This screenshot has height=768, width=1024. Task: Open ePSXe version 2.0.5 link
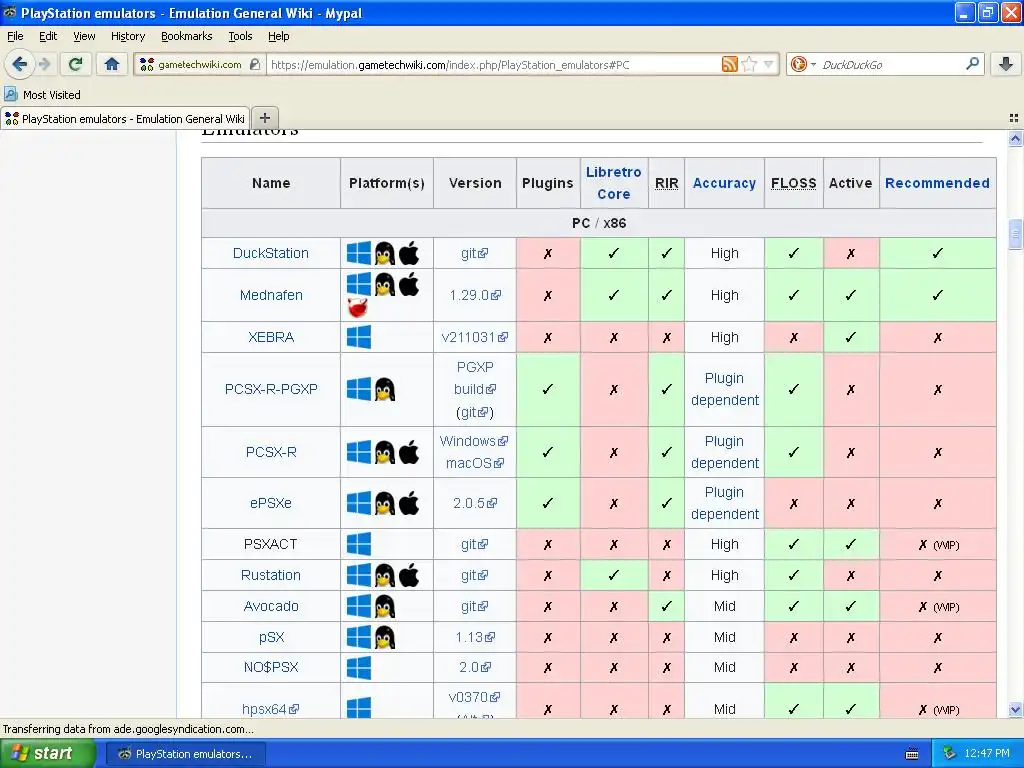point(475,503)
